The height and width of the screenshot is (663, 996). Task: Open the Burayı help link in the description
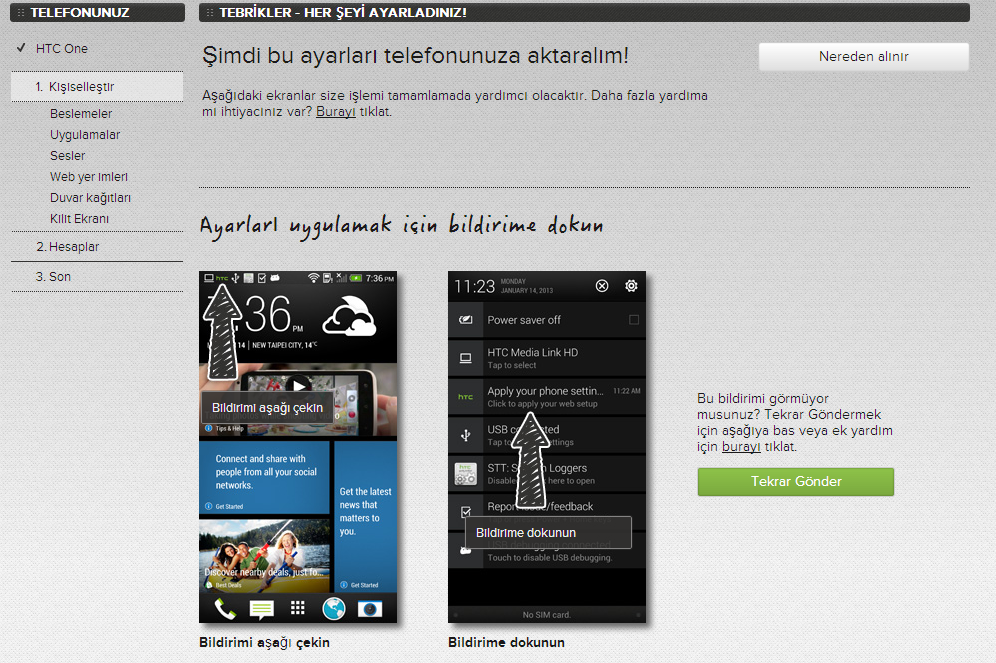335,112
